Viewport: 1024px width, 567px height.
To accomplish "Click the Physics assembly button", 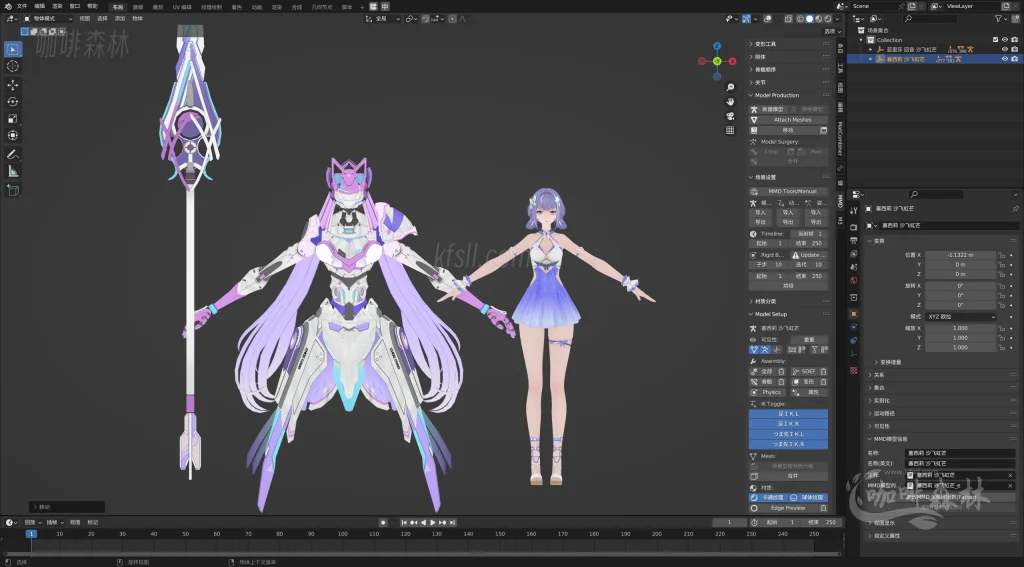I will click(x=768, y=393).
